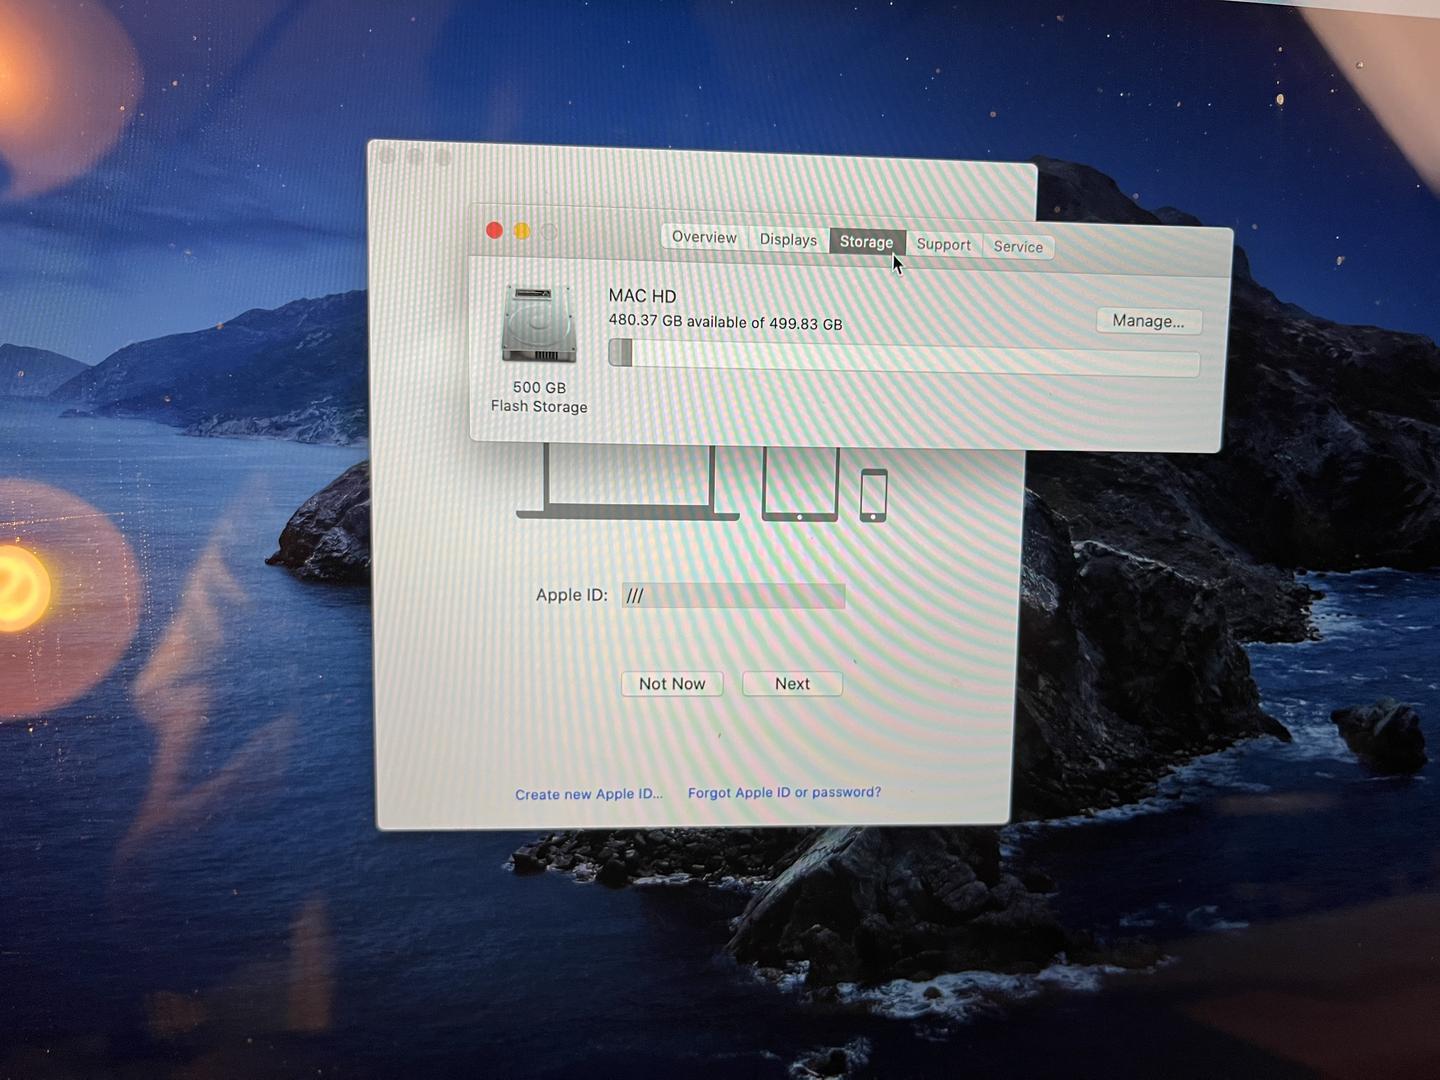Switch to the Overview tab
Viewport: 1440px width, 1080px height.
(704, 237)
